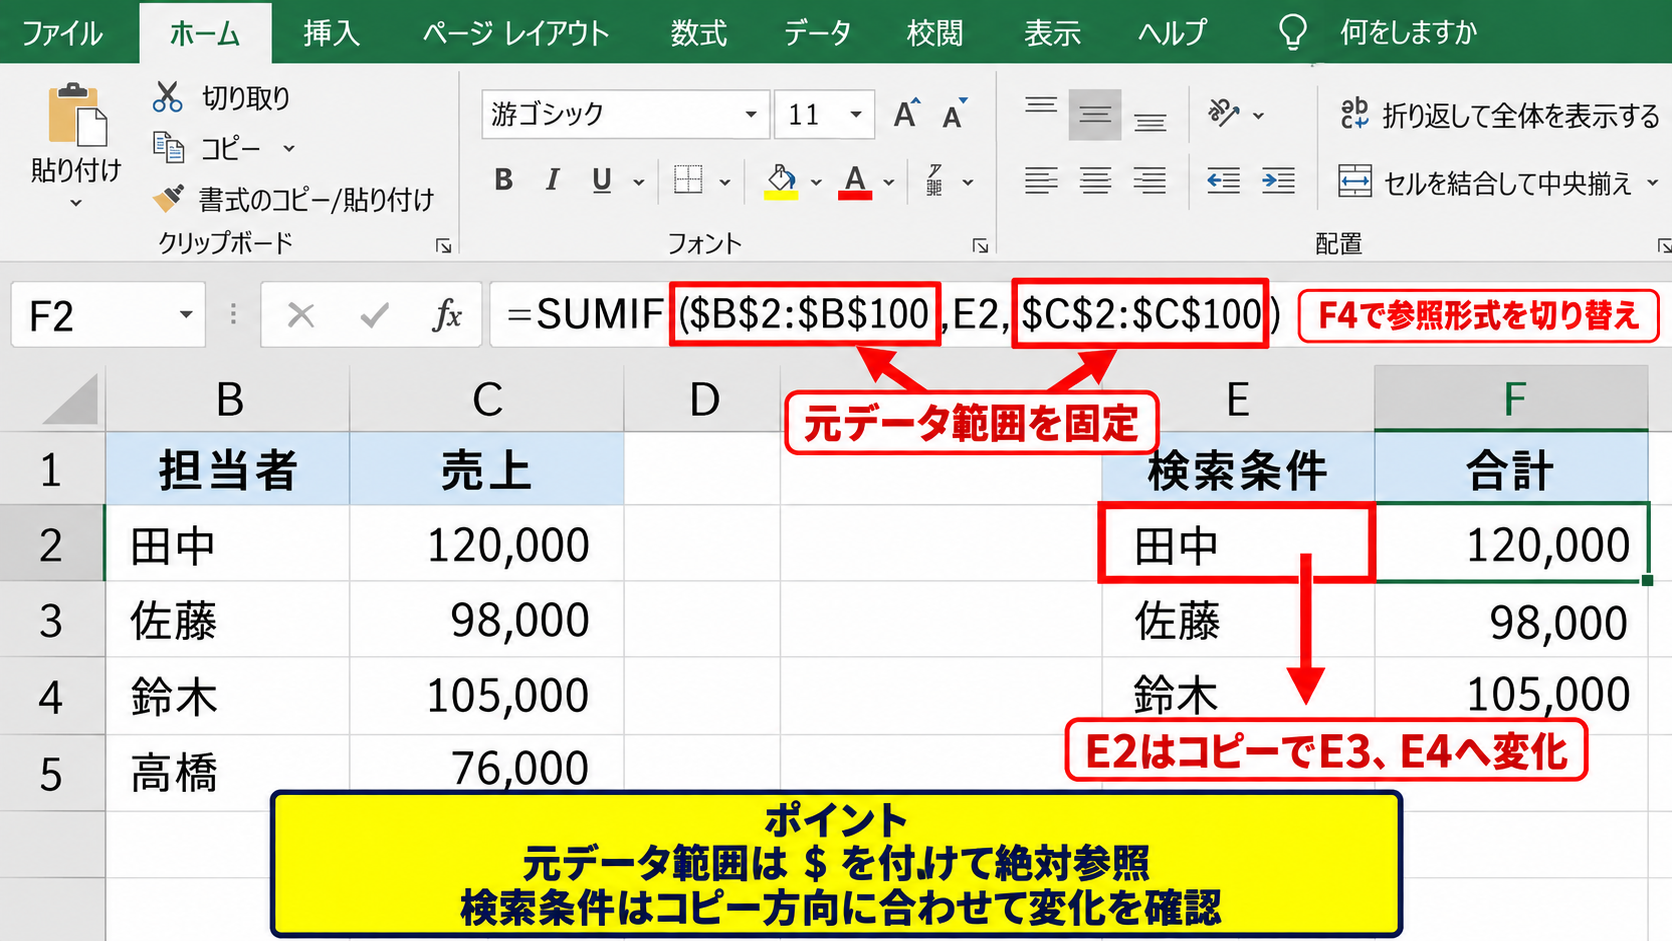
Task: Expand the Name Box F2 dropdown
Action: 186,315
